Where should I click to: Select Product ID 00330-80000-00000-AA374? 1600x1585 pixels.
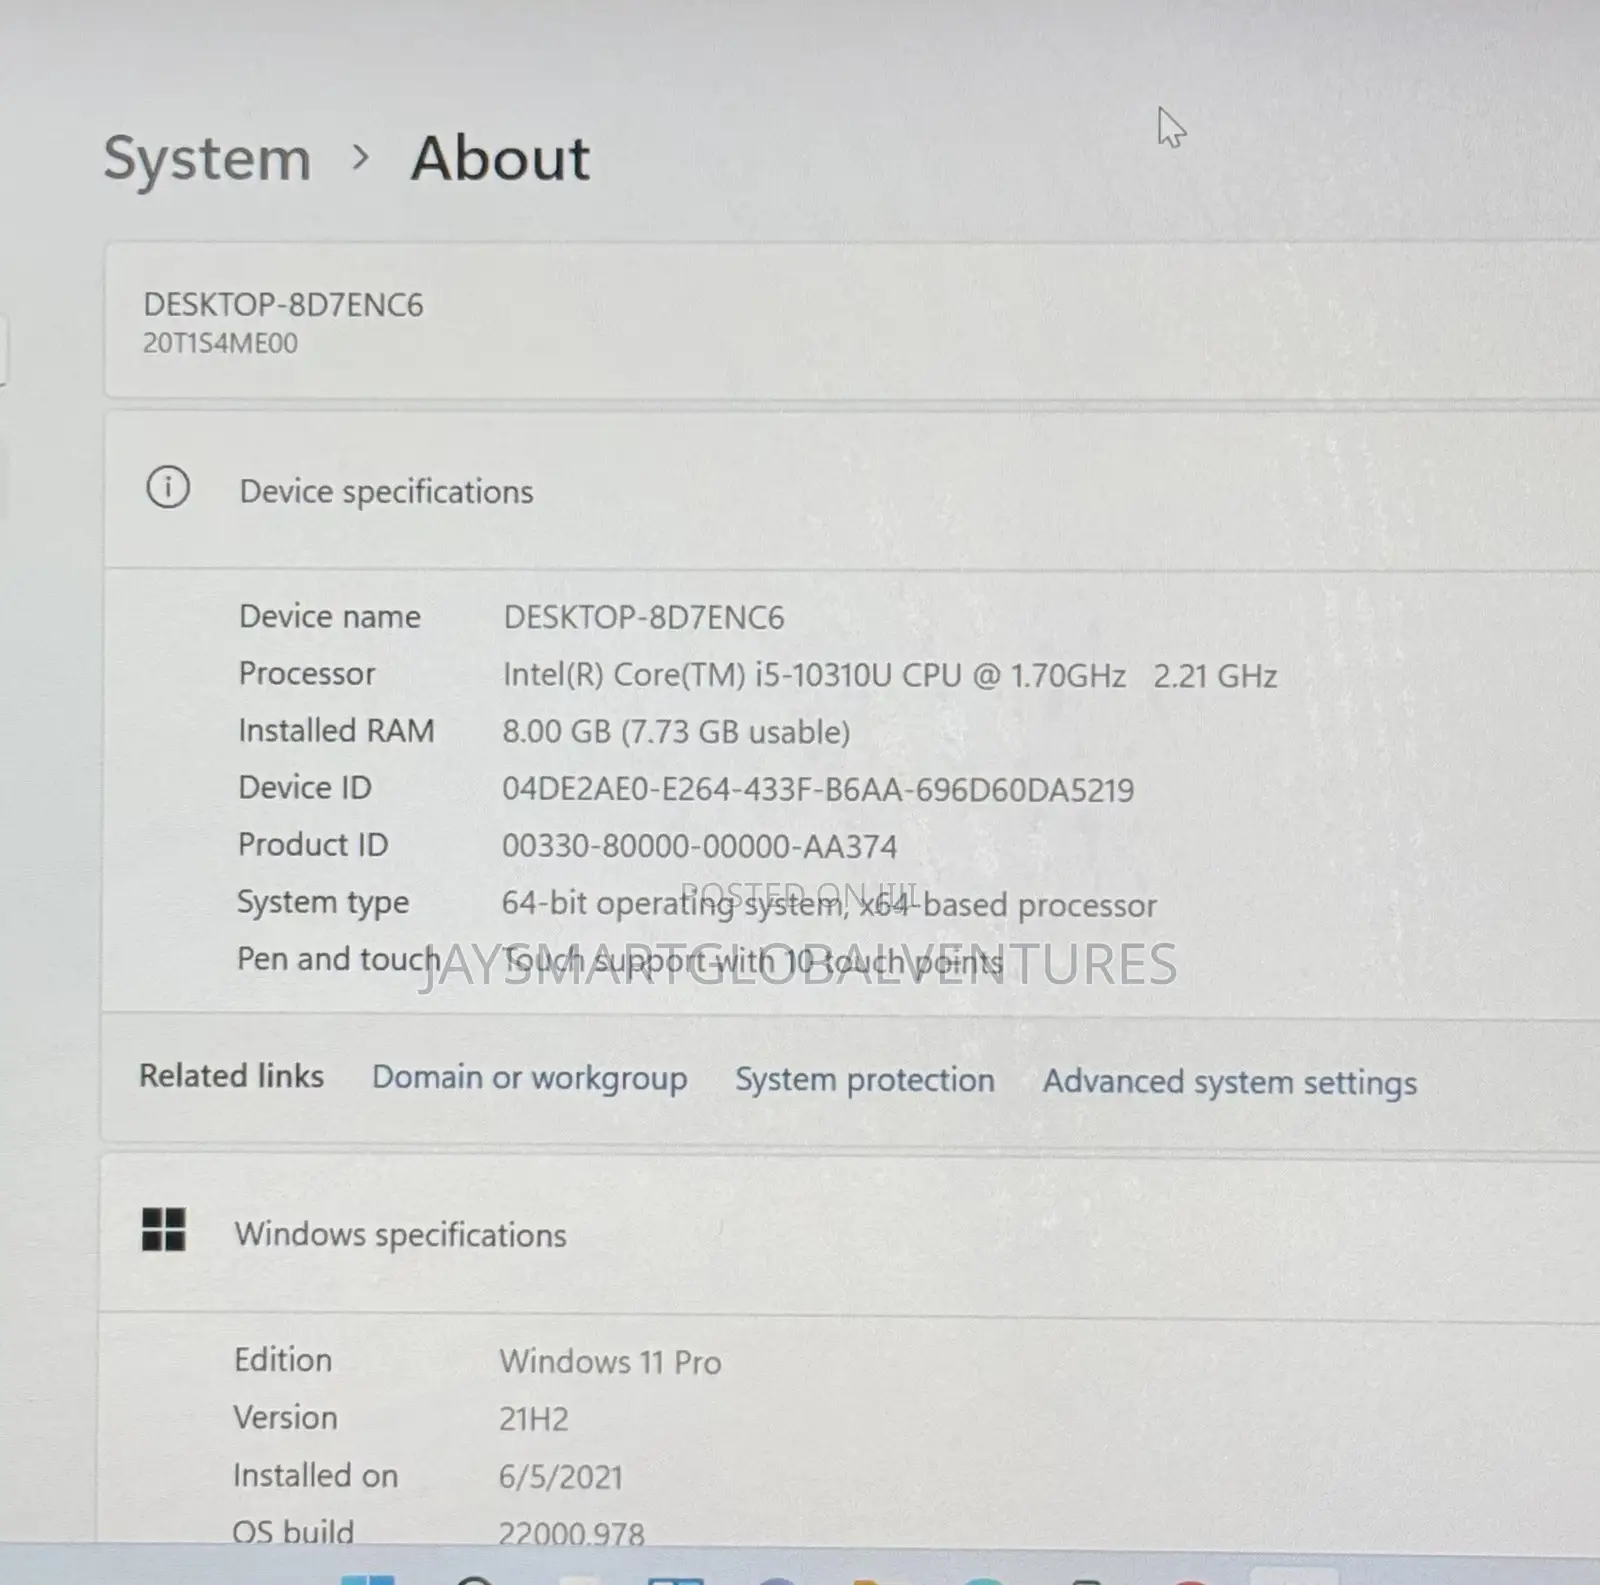700,847
